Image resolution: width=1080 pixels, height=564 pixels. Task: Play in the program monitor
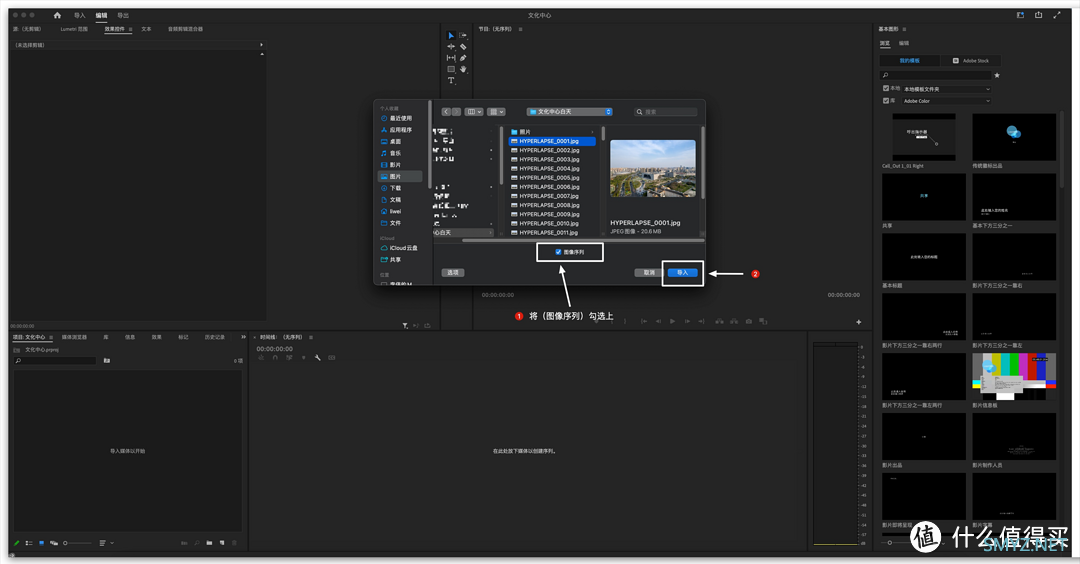(x=672, y=322)
